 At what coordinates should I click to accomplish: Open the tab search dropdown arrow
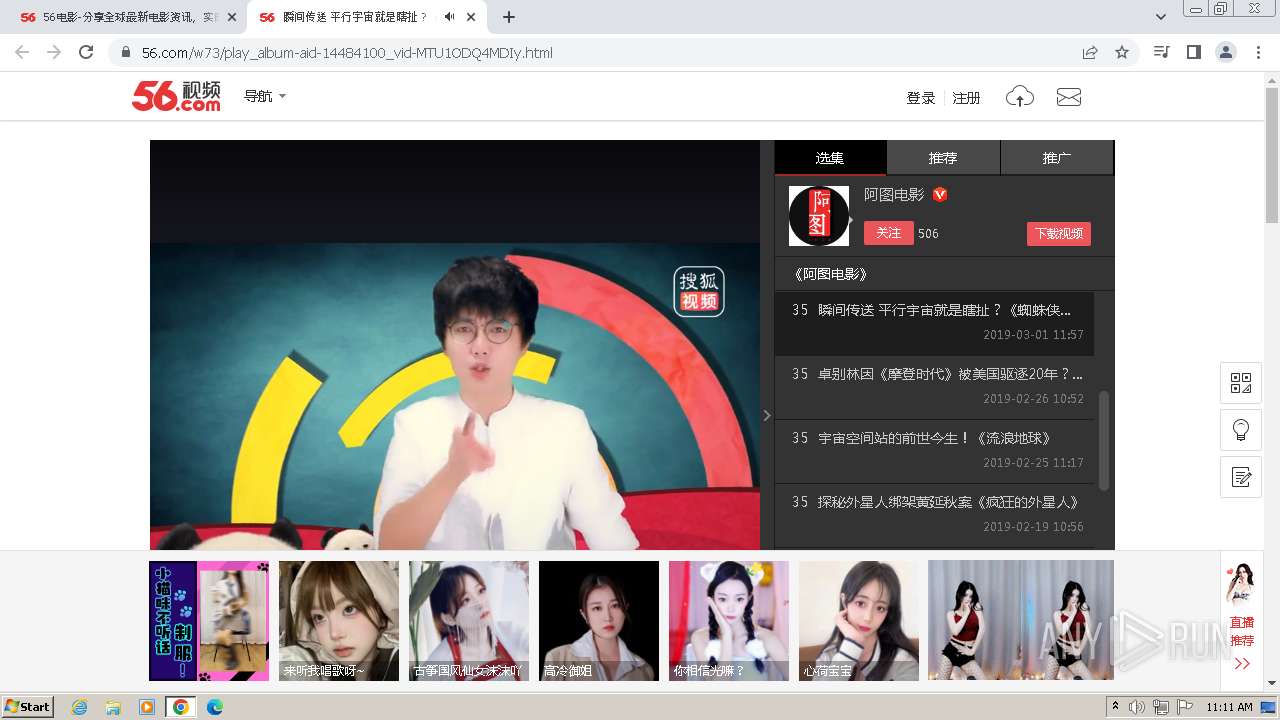[x=1161, y=17]
